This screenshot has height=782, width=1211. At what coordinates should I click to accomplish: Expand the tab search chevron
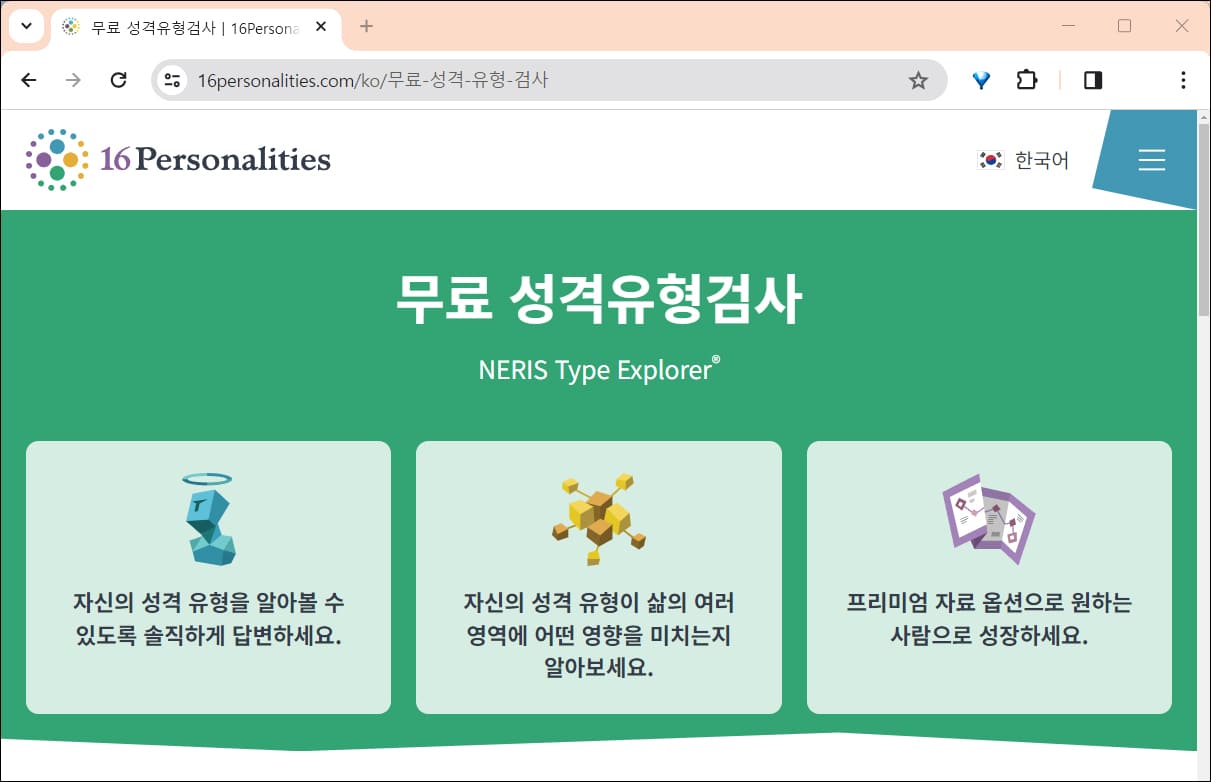click(x=25, y=26)
